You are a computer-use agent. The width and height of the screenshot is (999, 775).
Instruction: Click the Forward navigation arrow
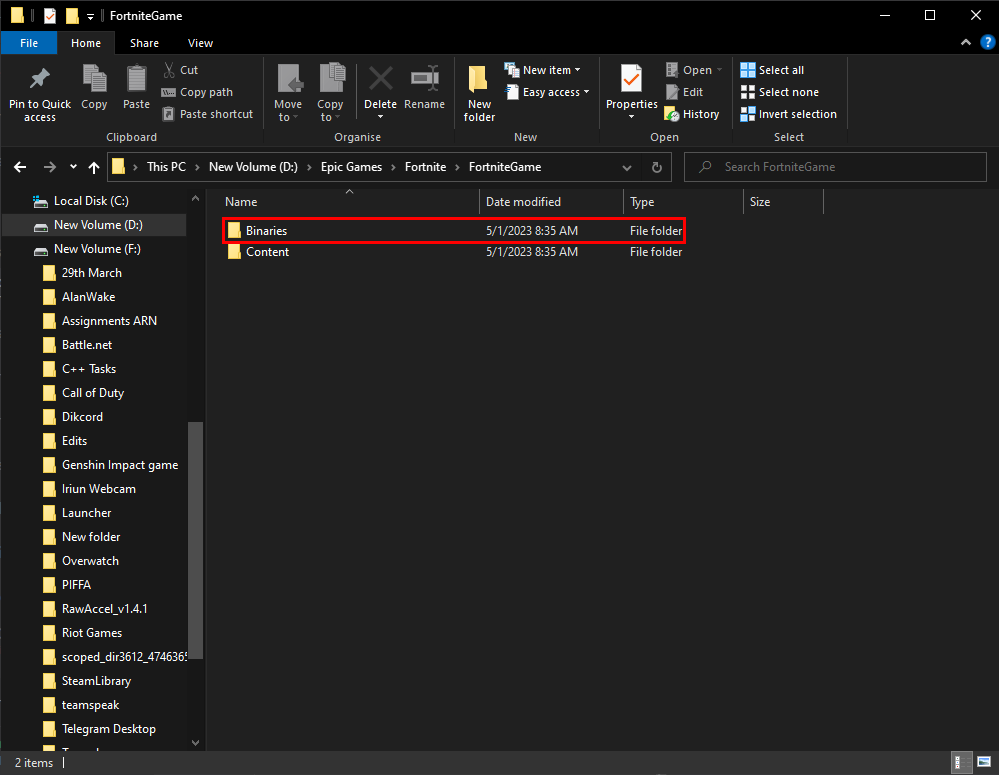click(x=50, y=167)
